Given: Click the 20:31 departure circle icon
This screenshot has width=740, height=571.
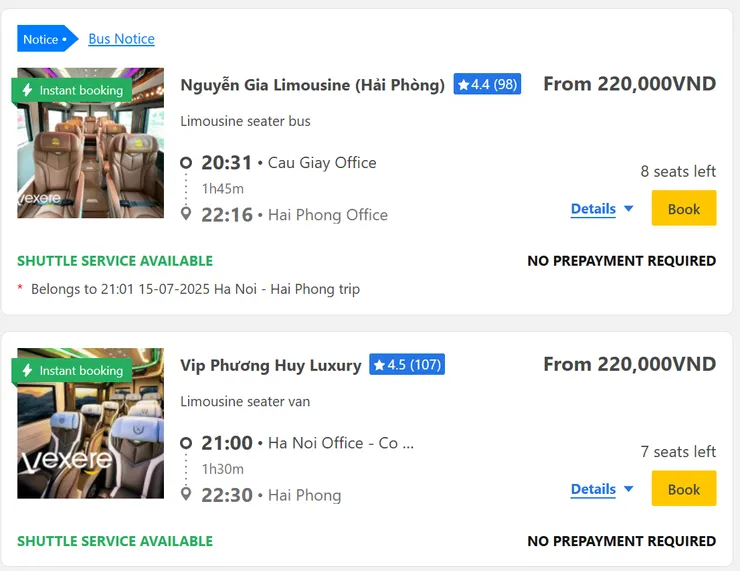Looking at the screenshot, I should [186, 163].
